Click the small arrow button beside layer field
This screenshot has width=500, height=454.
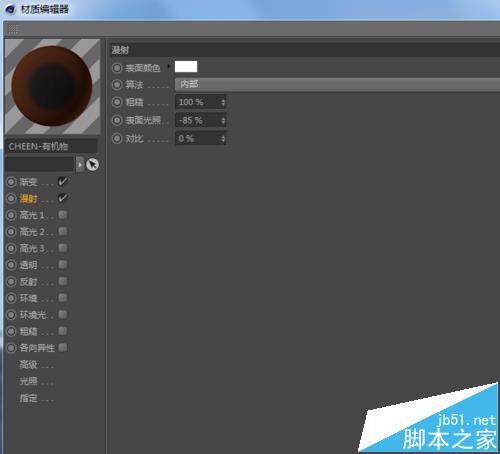click(80, 165)
